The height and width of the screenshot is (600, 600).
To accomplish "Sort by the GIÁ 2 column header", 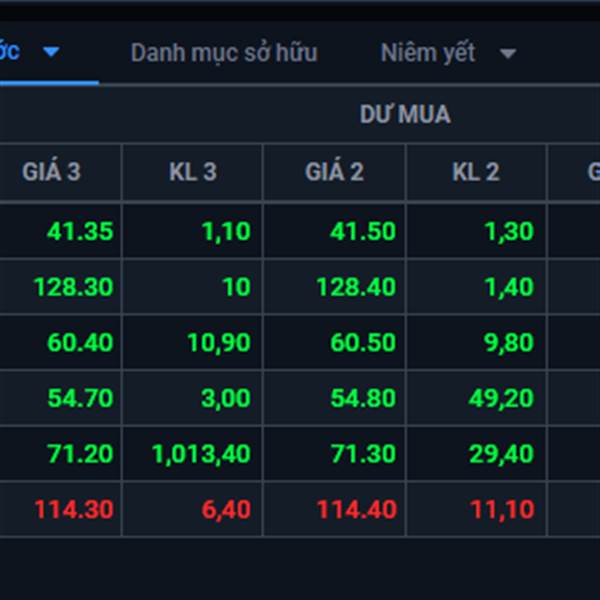I will click(334, 172).
